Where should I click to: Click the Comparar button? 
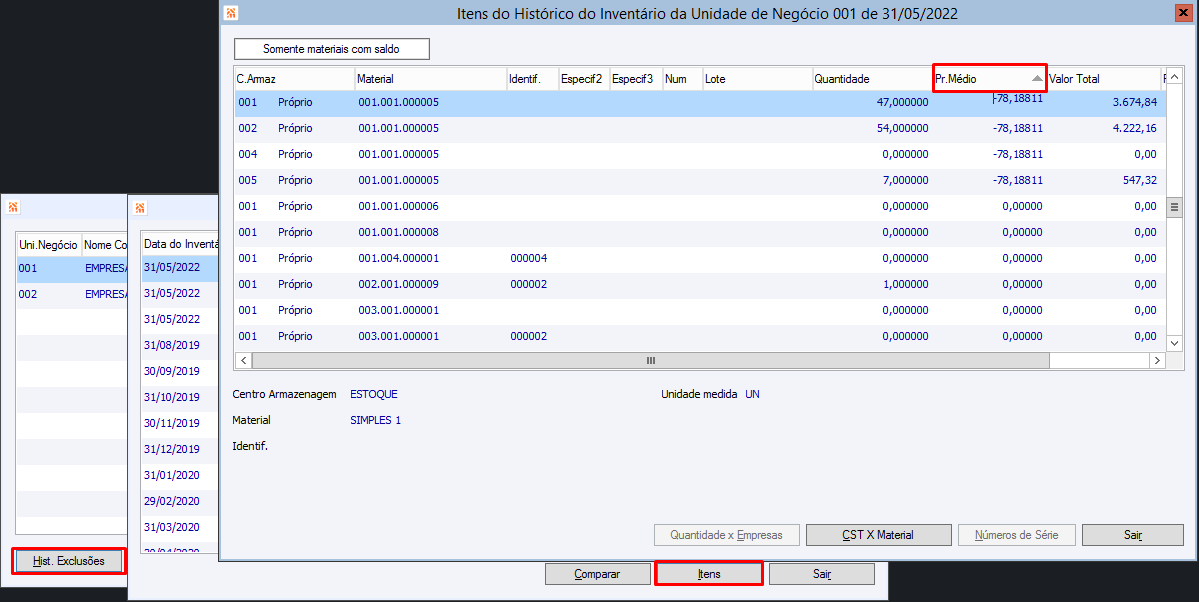[x=597, y=574]
